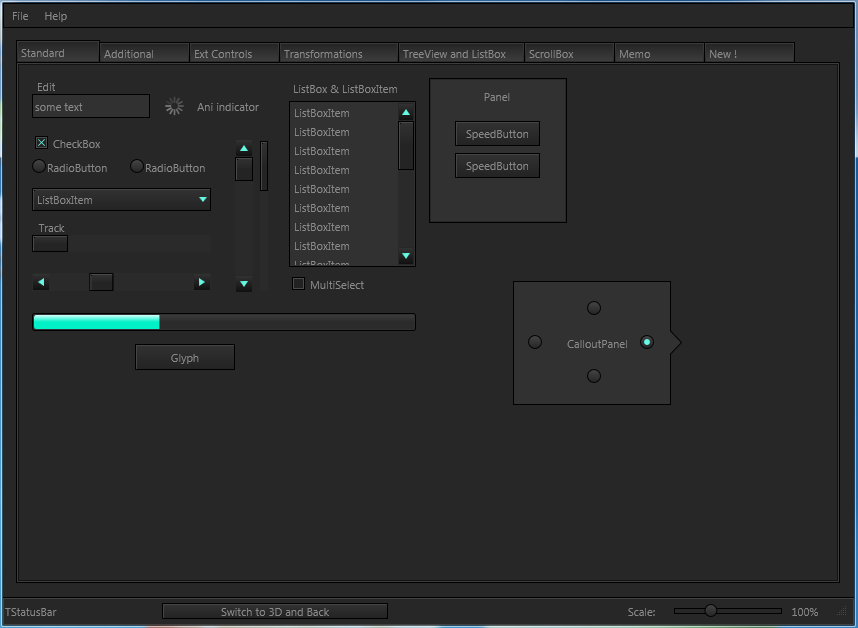858x628 pixels.
Task: Click the Panel title label
Action: [x=497, y=97]
